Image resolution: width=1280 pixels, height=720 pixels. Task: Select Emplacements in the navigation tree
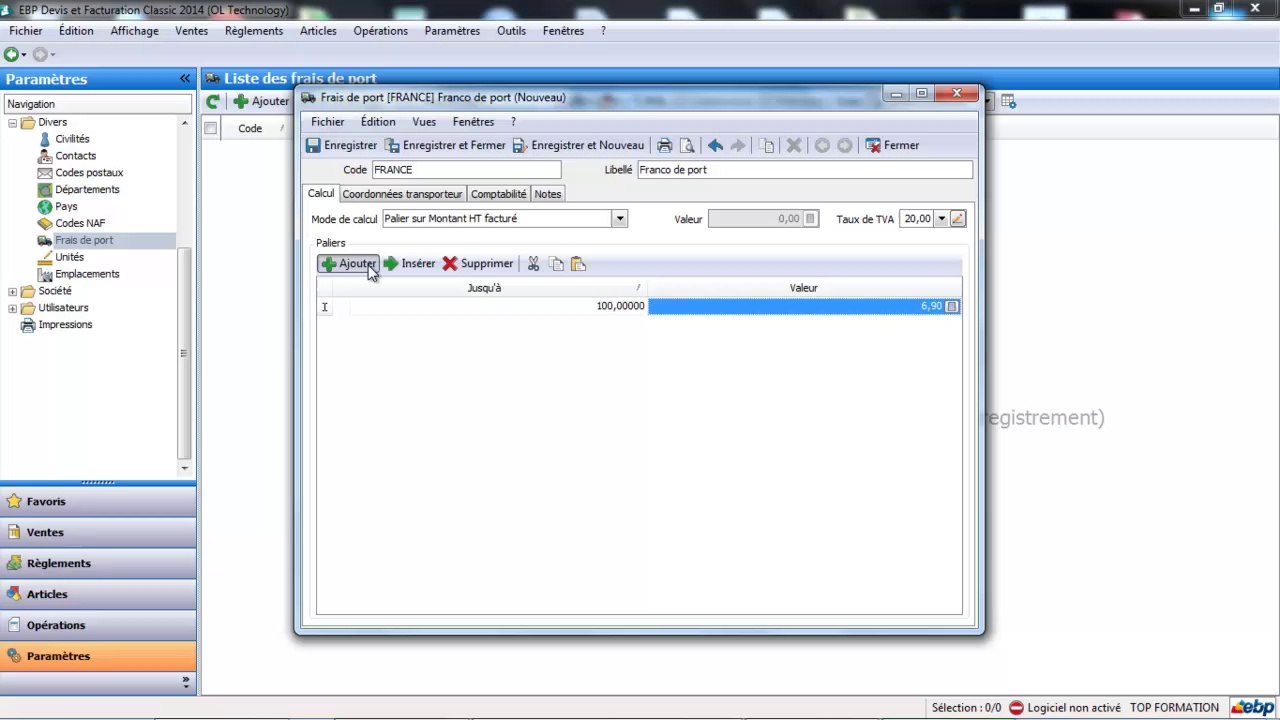point(87,274)
